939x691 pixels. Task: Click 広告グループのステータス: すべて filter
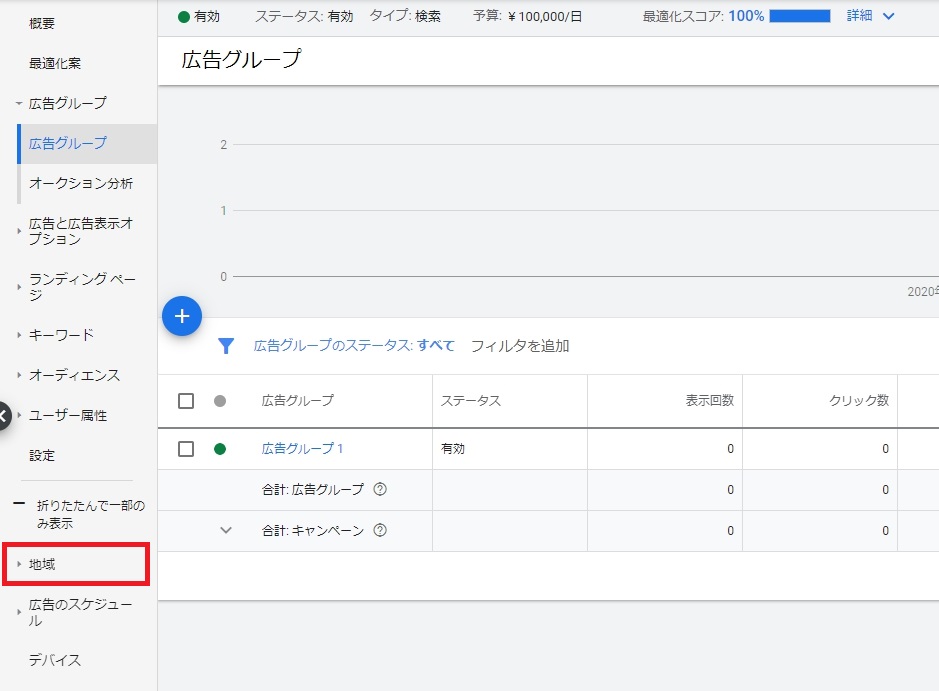354,346
